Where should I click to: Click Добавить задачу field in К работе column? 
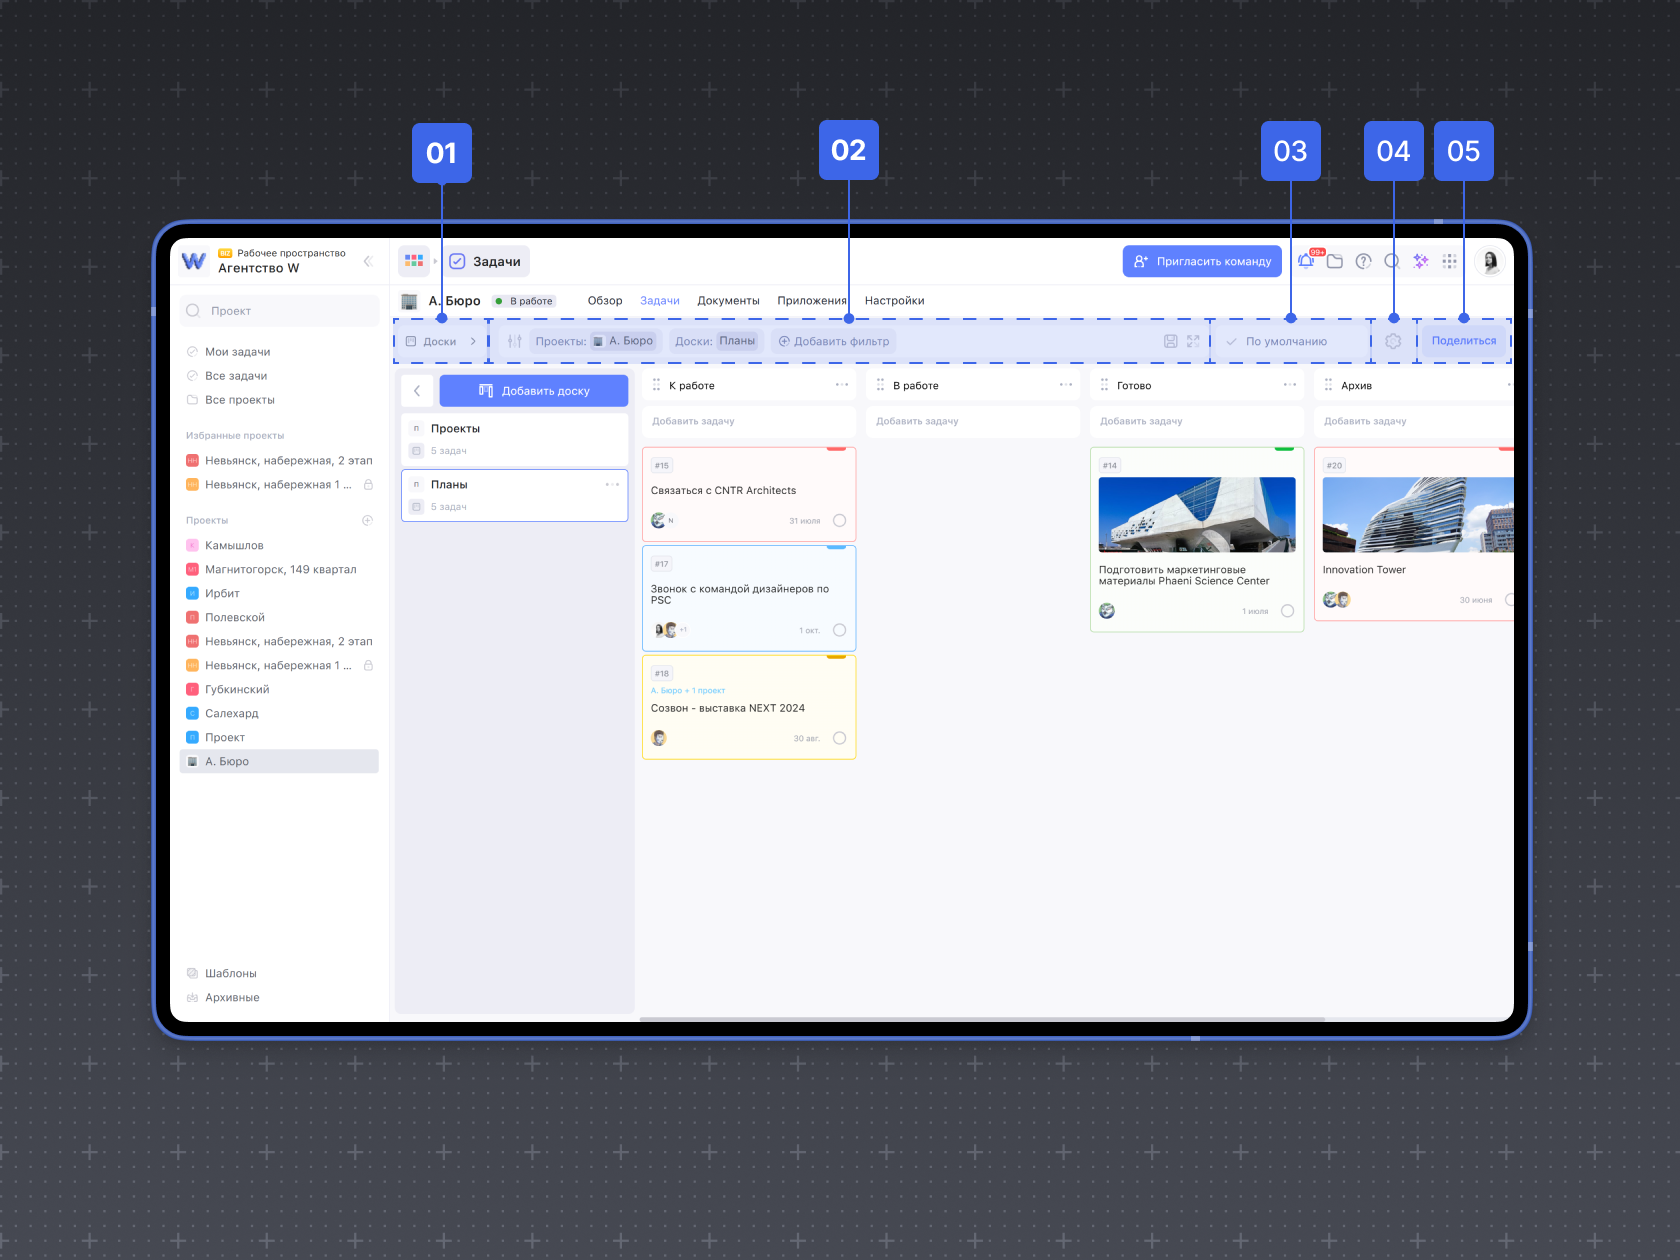tap(749, 421)
